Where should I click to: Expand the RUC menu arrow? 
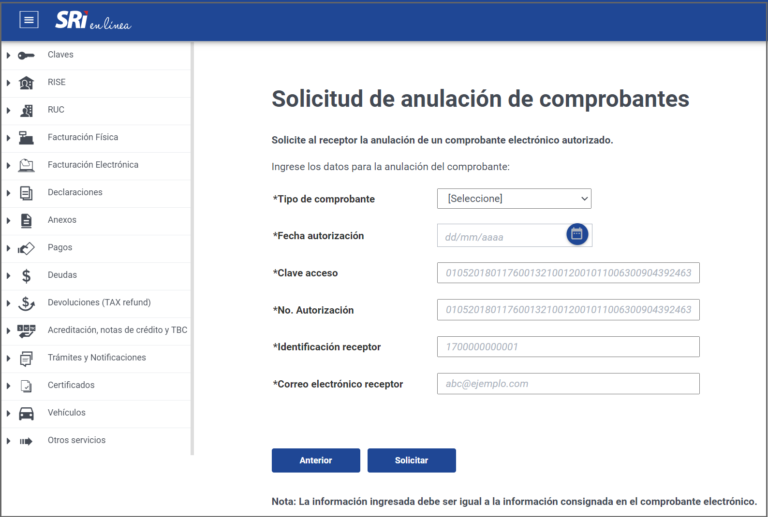8,111
